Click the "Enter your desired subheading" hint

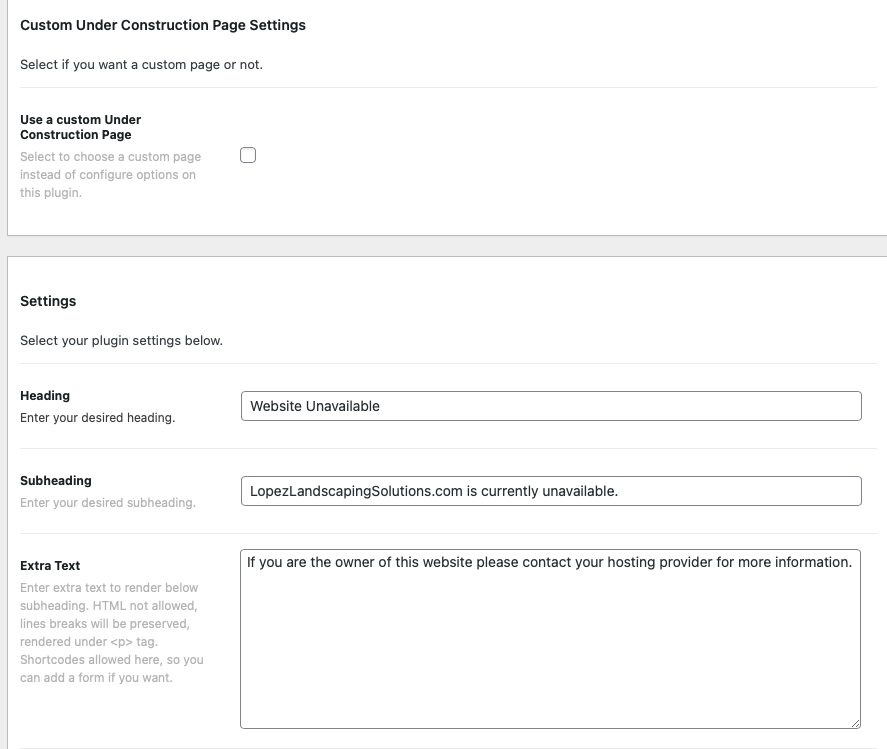107,503
